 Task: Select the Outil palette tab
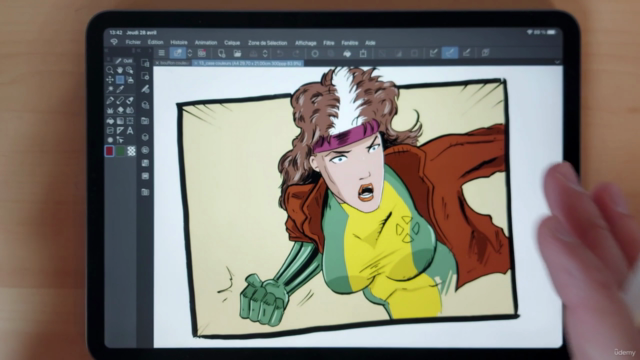(x=124, y=60)
